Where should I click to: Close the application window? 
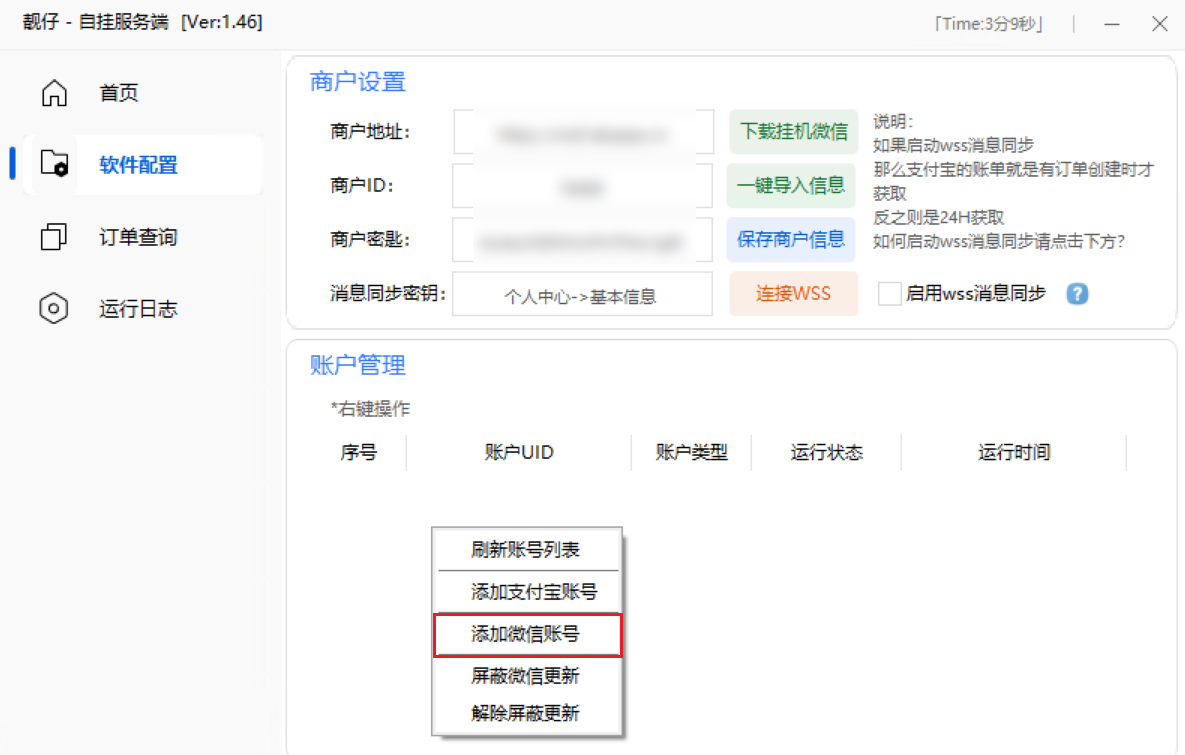pos(1160,24)
